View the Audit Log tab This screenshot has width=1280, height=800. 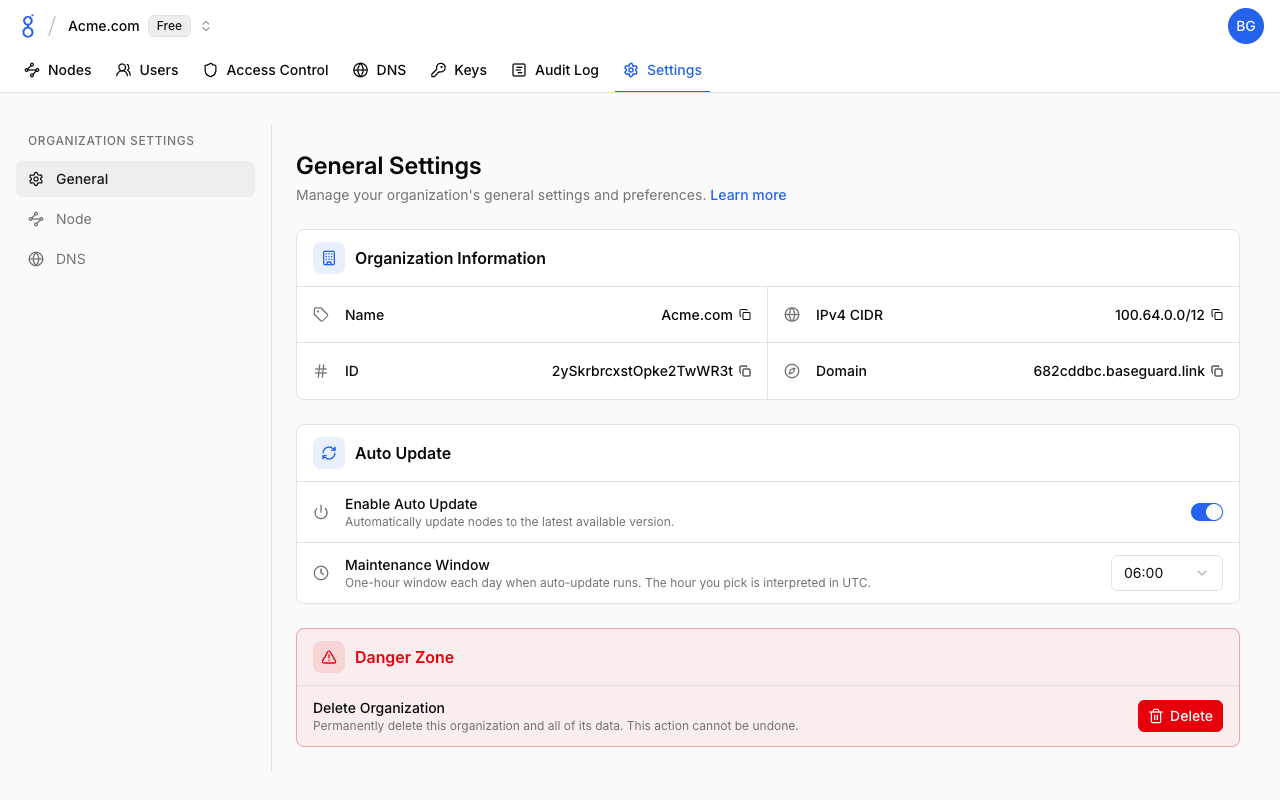click(555, 70)
